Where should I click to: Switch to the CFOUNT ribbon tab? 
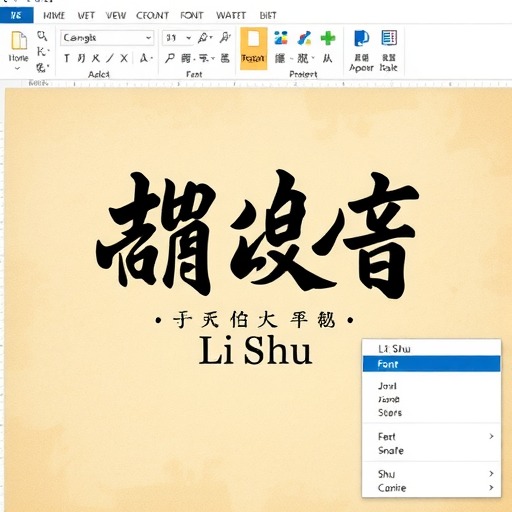pyautogui.click(x=152, y=15)
